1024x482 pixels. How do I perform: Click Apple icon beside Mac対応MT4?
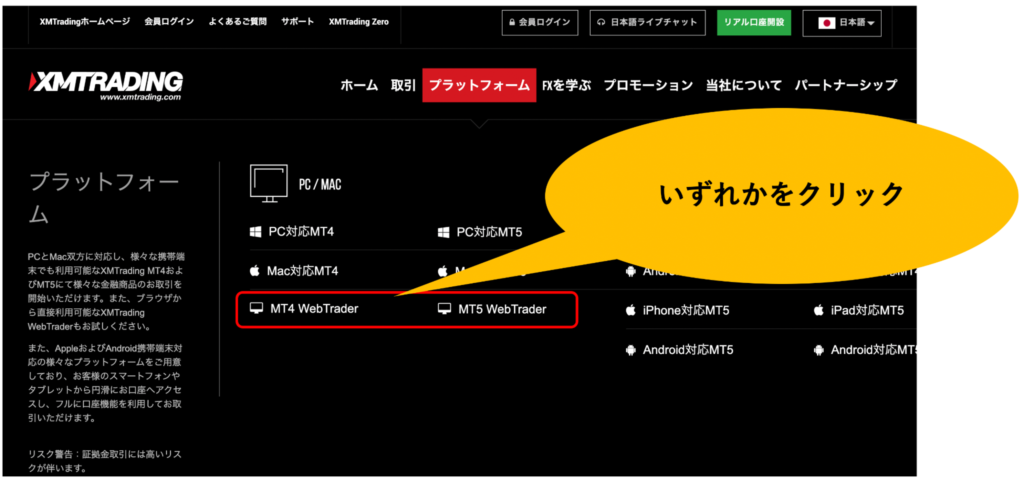[255, 270]
